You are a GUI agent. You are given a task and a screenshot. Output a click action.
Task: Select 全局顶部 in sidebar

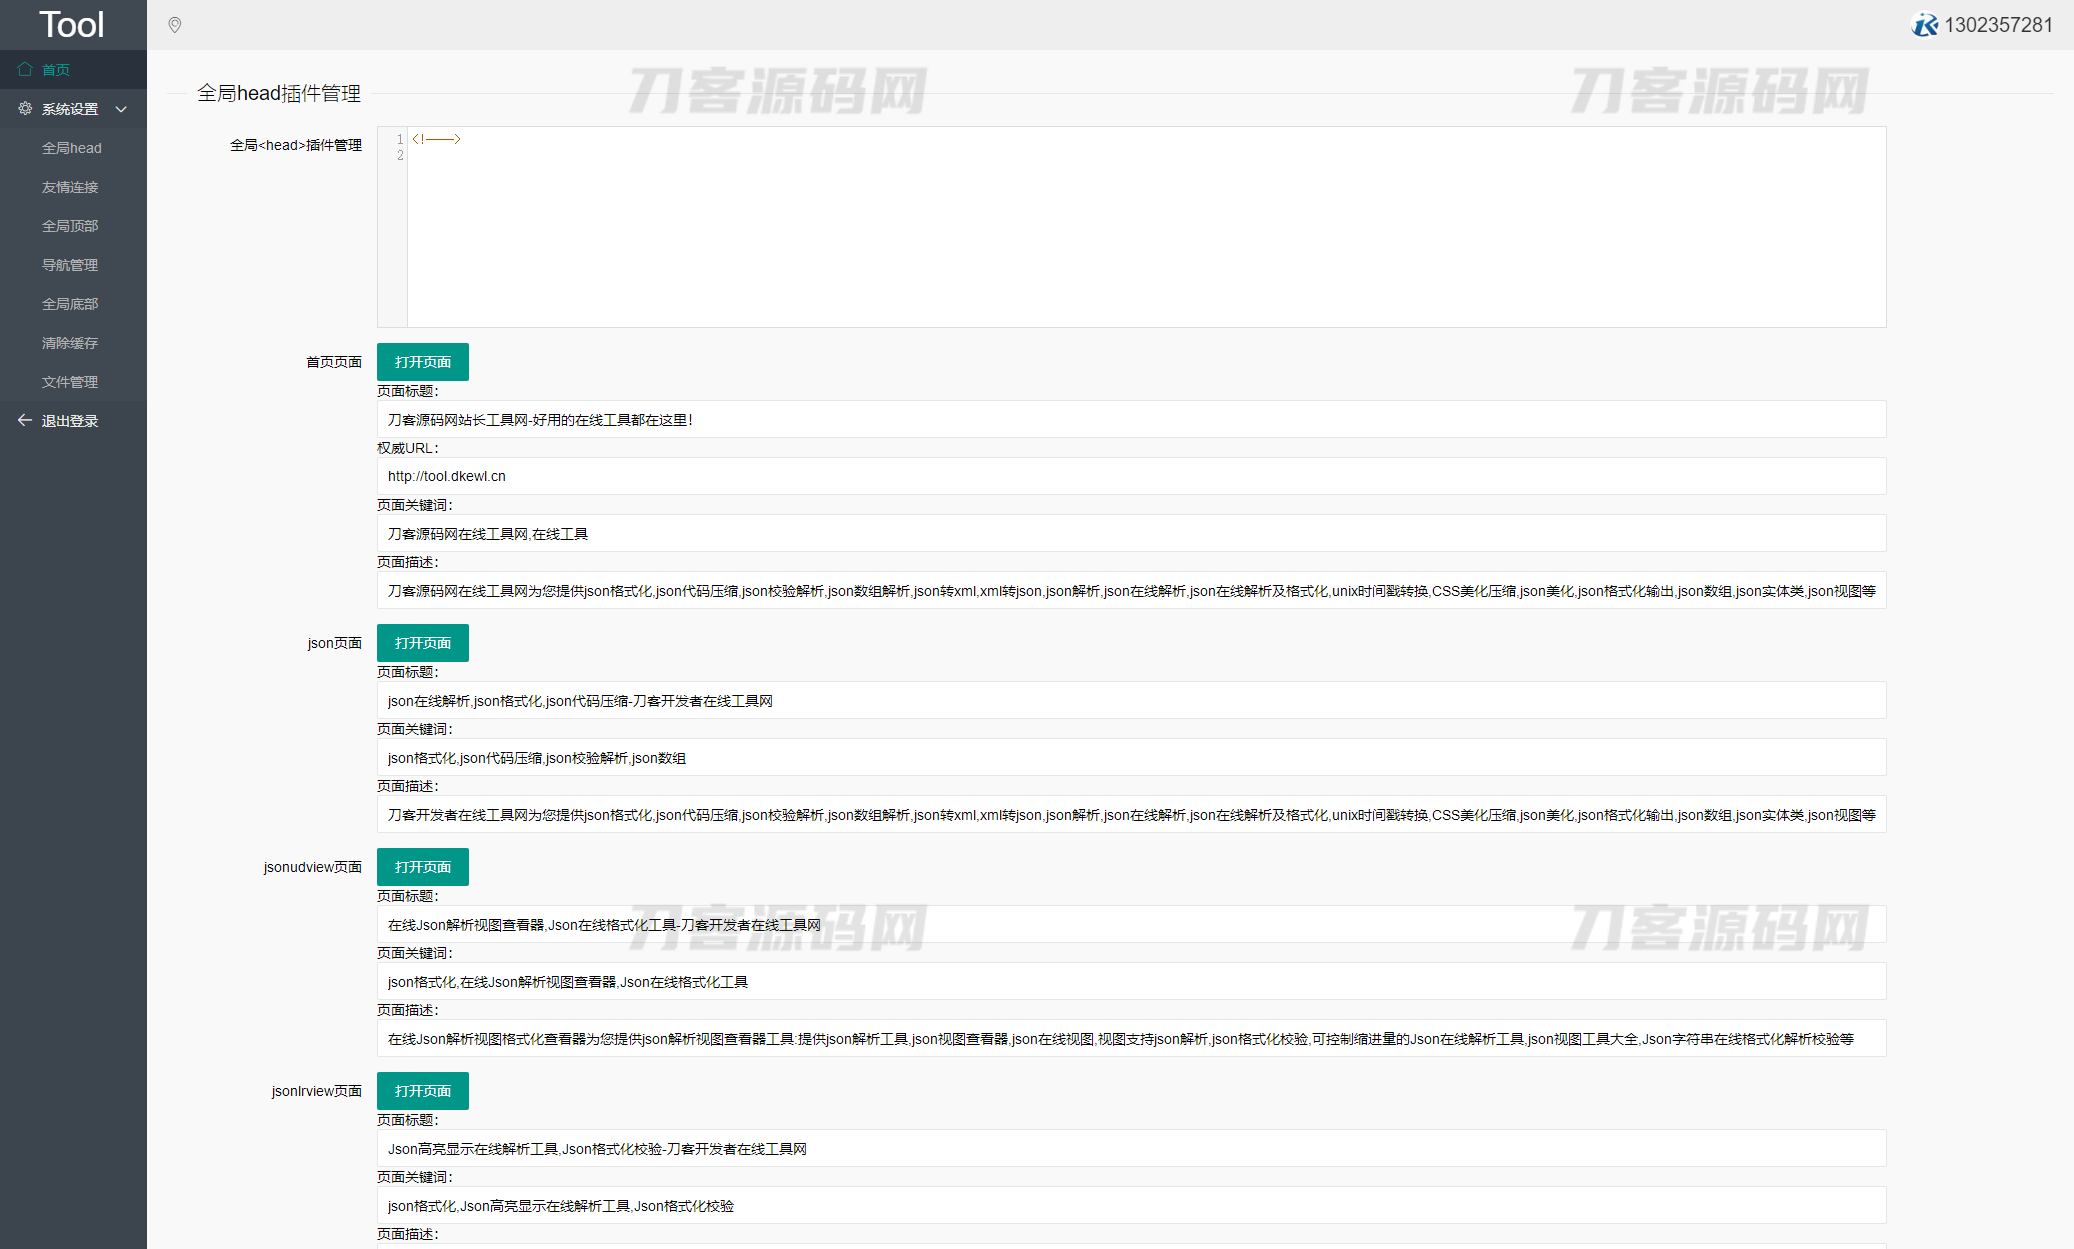[x=70, y=226]
